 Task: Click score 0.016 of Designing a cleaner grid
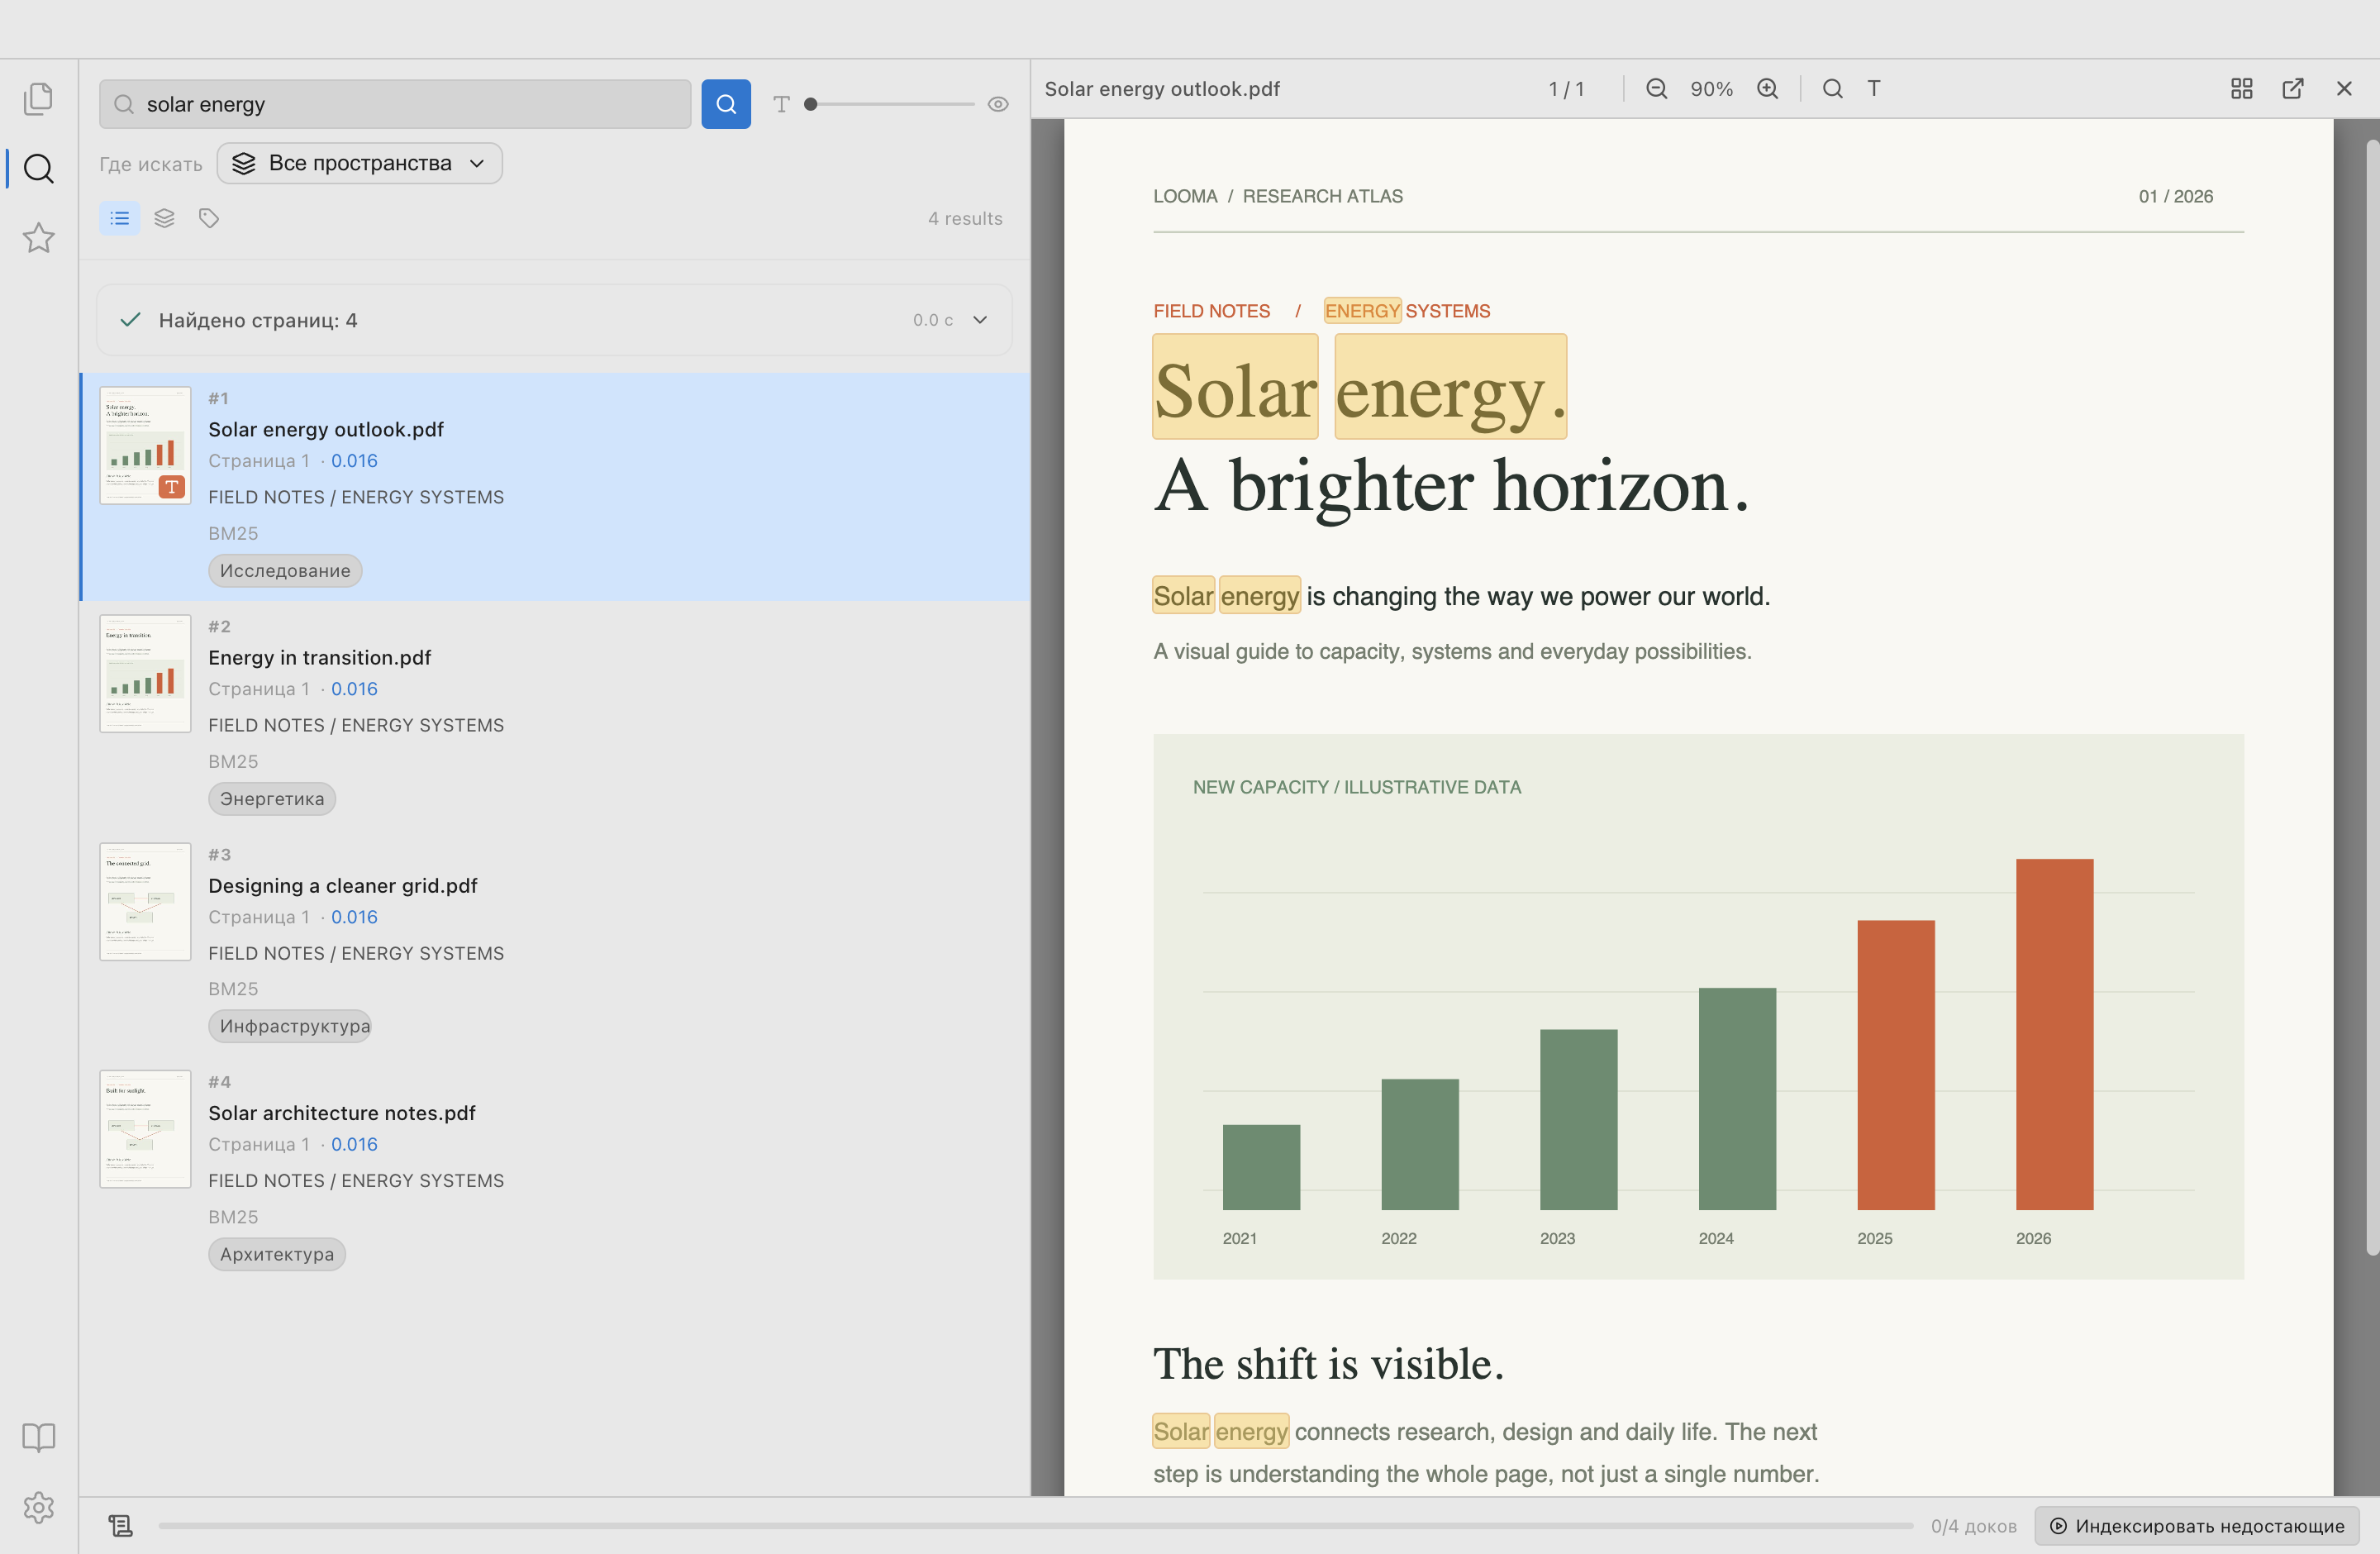(354, 917)
